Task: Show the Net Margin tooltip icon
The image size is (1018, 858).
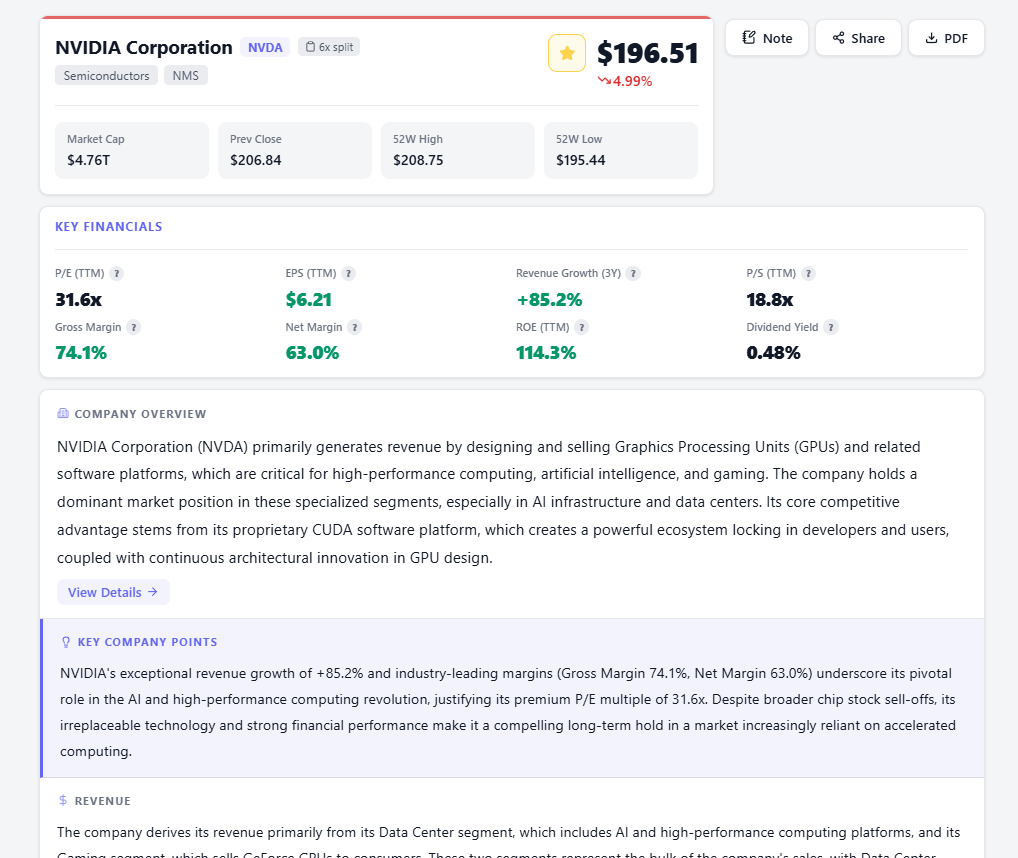Action: click(x=354, y=327)
